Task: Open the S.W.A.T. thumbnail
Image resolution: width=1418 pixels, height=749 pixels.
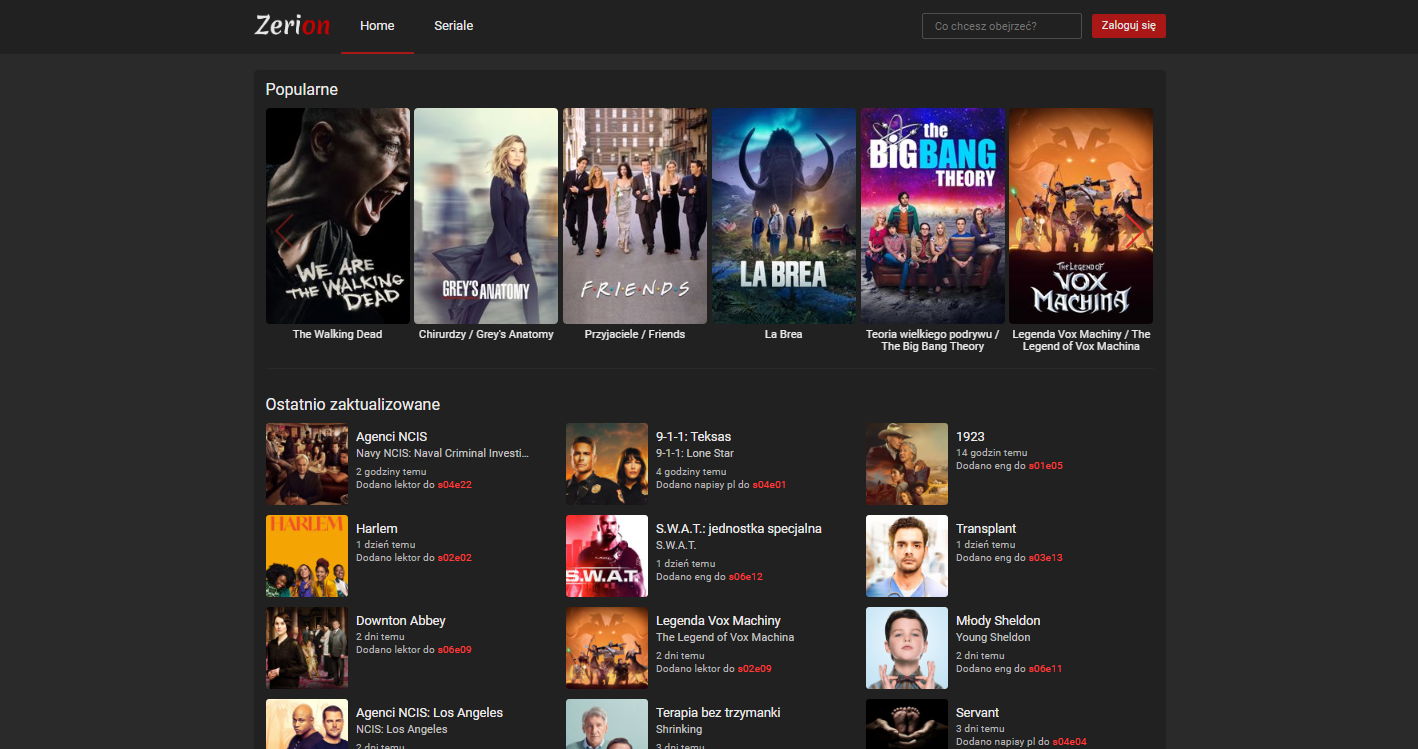Action: [x=607, y=556]
